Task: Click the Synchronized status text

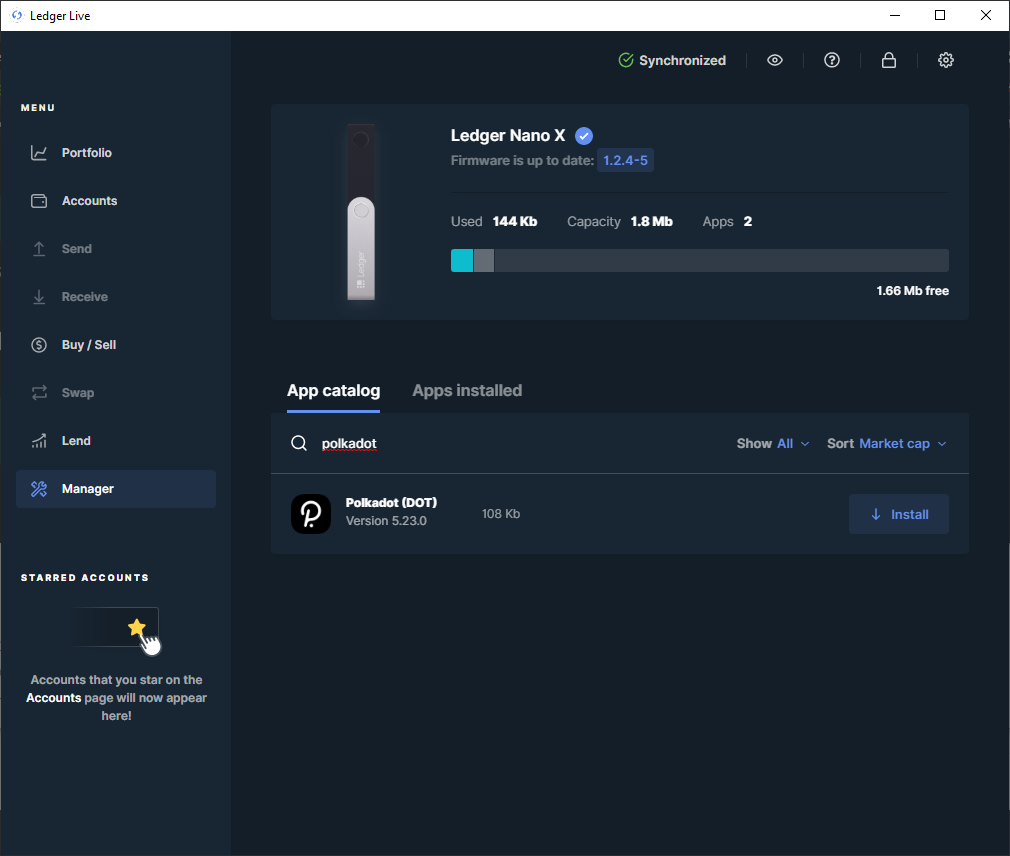Action: pyautogui.click(x=682, y=60)
